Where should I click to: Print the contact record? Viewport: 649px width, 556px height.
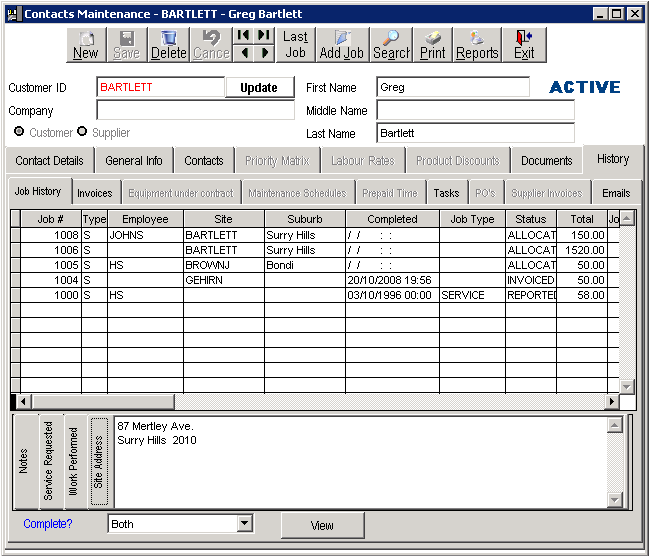pyautogui.click(x=432, y=45)
